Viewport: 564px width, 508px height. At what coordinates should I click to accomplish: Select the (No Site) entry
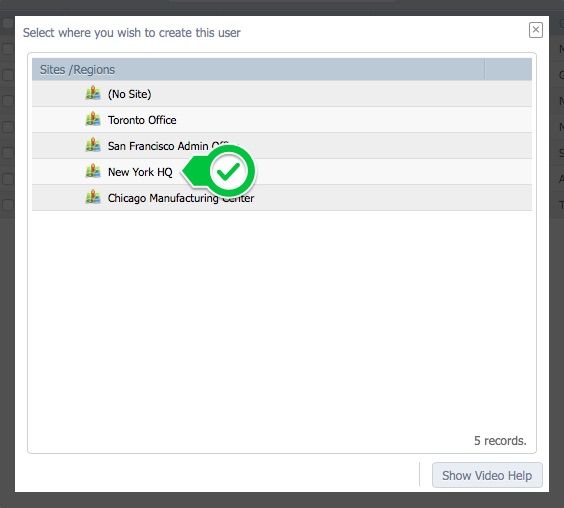[x=282, y=94]
